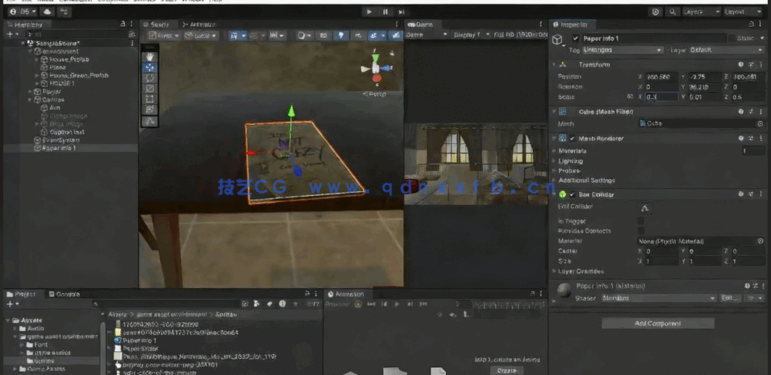Expand House_Green_Prefab in Hierarchy
Viewport: 771px width, 375px height.
37,76
